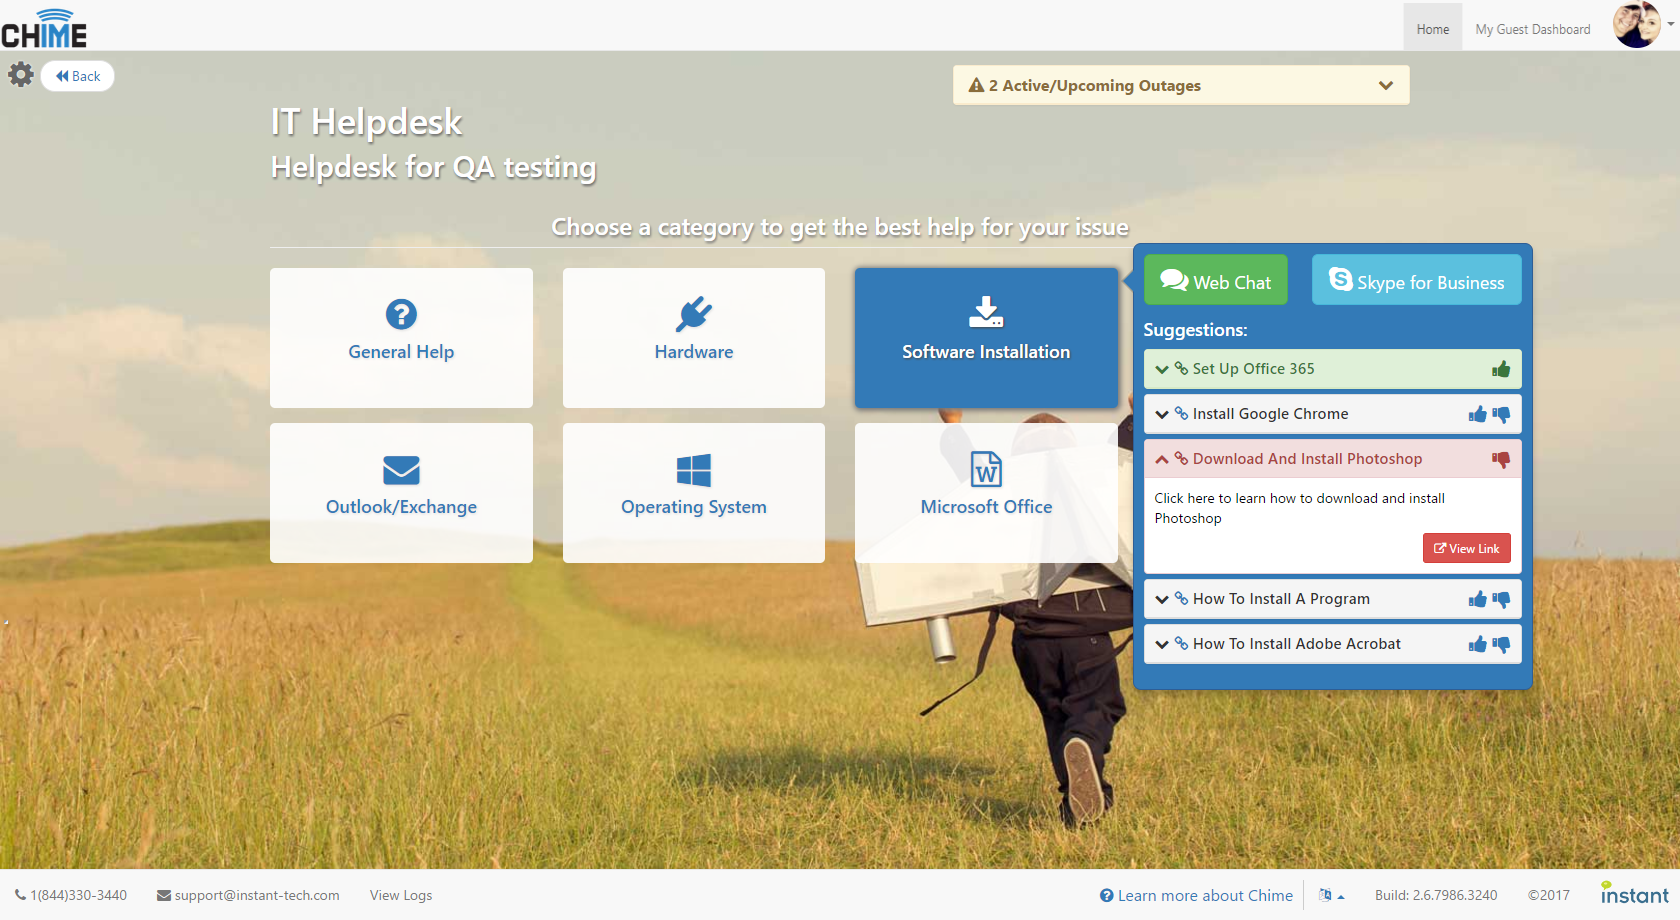
Task: Select the Operating System category tile
Action: pyautogui.click(x=694, y=493)
